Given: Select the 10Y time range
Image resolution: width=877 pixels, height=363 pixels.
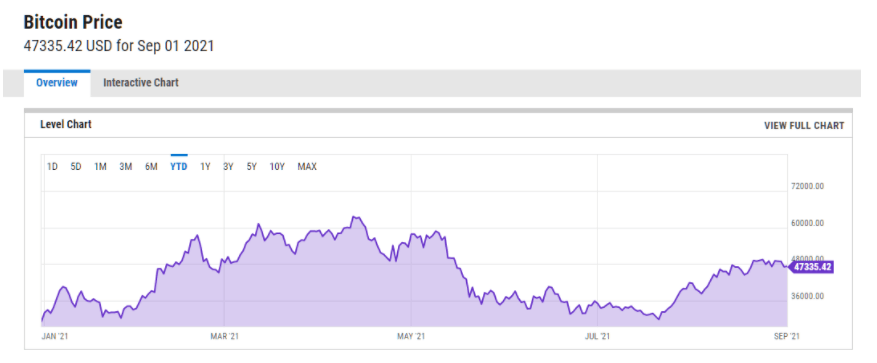Looking at the screenshot, I should pyautogui.click(x=277, y=167).
